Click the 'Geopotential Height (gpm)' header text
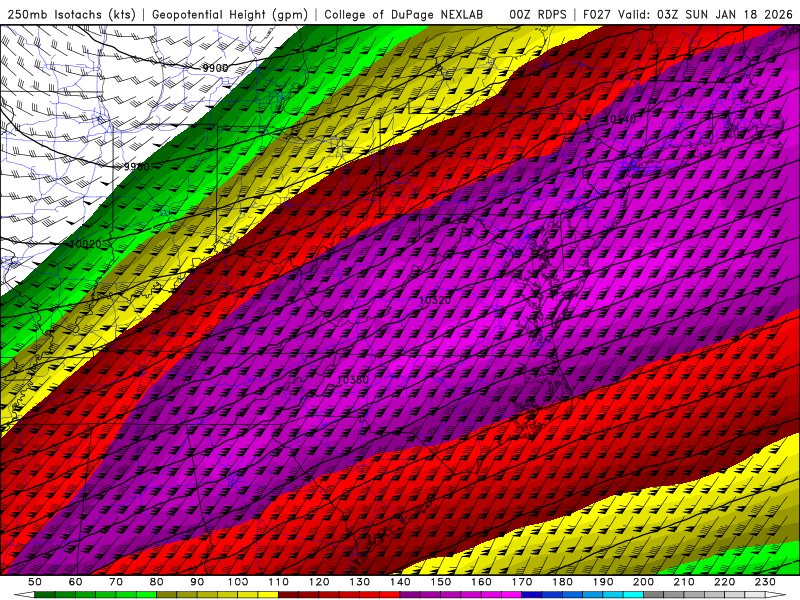Screen dimensions: 800x600 tap(230, 14)
